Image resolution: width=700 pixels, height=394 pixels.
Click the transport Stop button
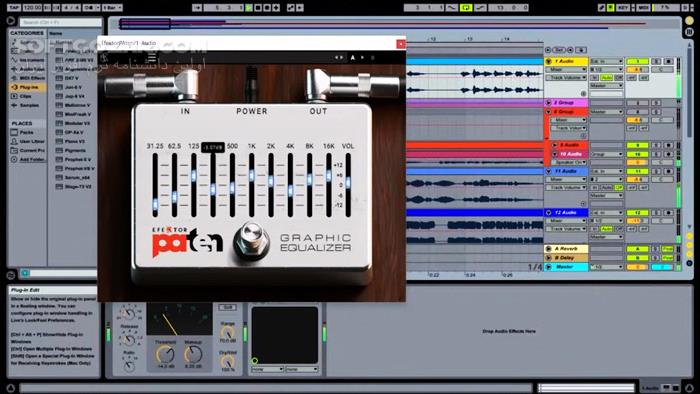[x=258, y=8]
